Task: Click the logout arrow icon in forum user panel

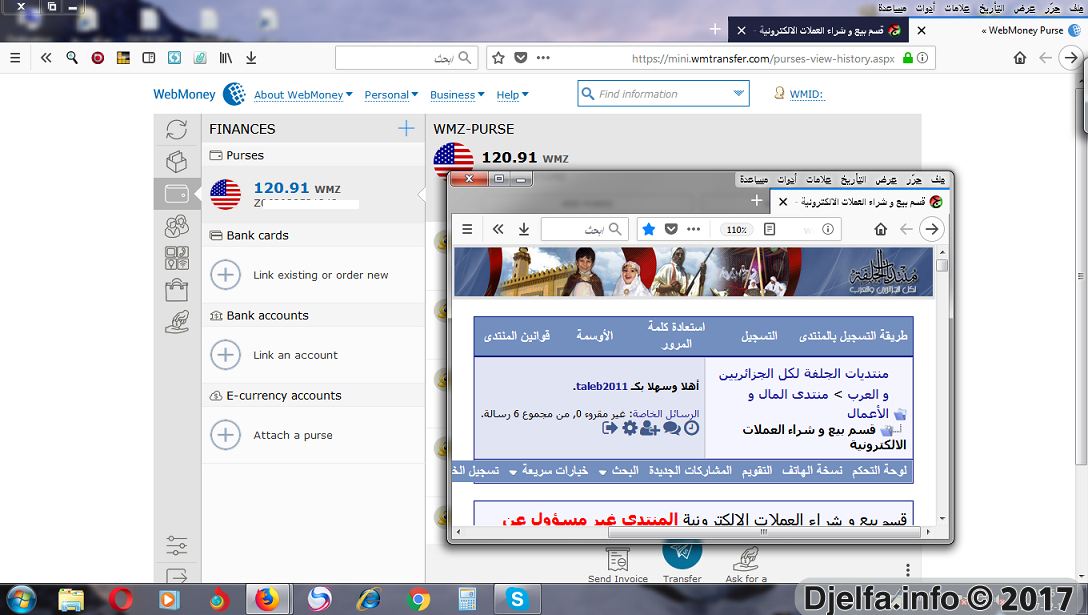Action: (x=610, y=428)
